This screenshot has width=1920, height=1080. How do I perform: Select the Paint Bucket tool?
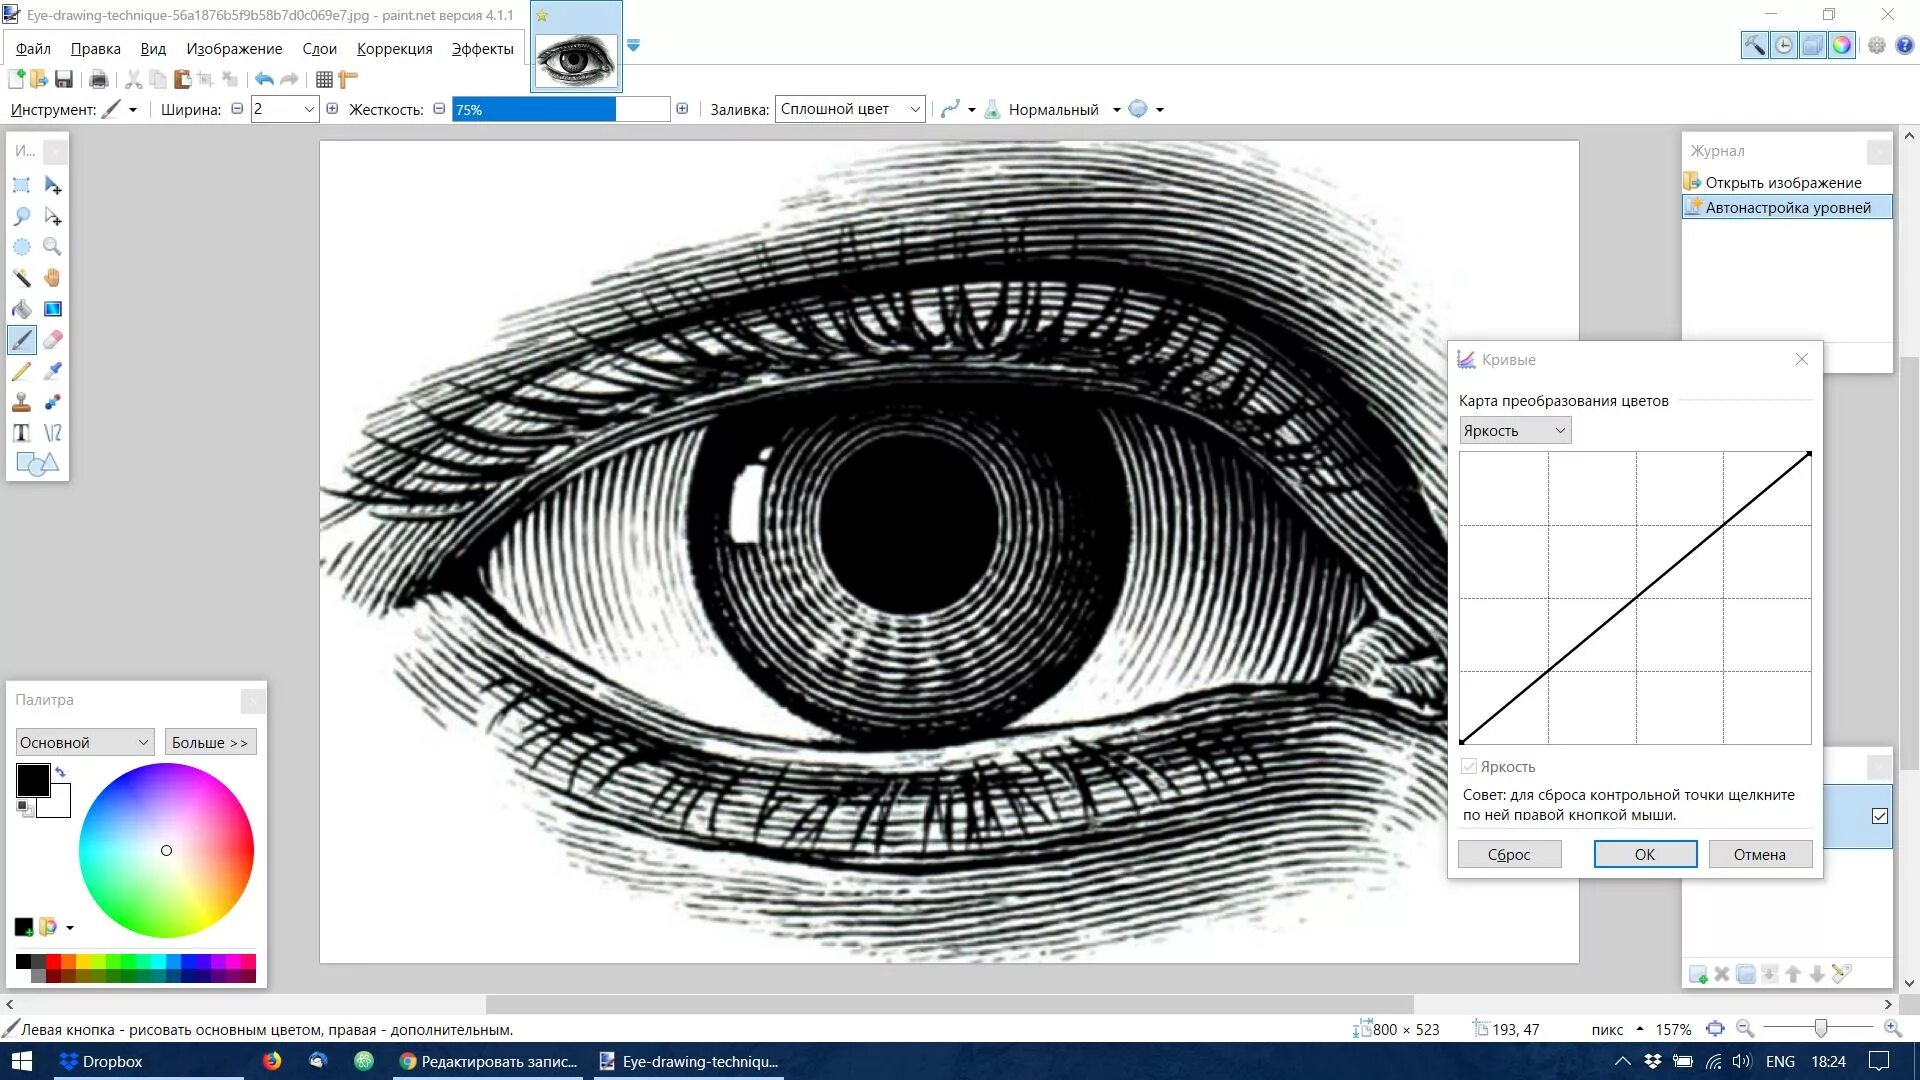tap(21, 309)
